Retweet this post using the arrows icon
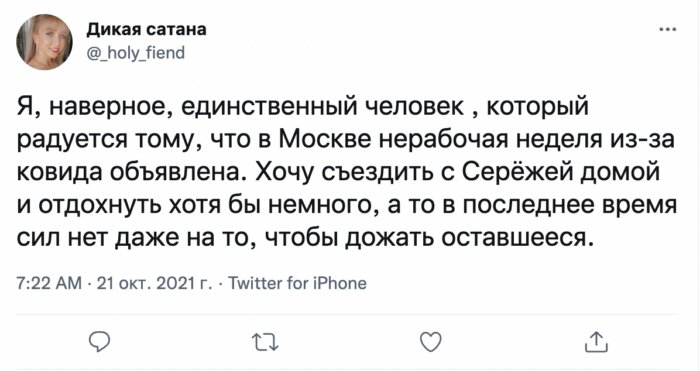 point(265,342)
